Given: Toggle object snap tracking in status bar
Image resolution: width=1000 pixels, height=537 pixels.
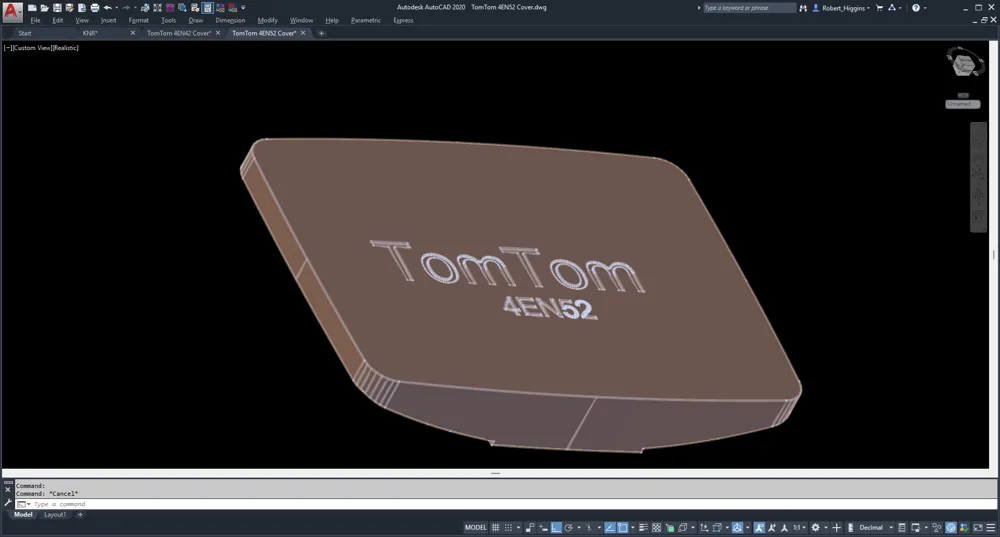Looking at the screenshot, I should tap(609, 527).
